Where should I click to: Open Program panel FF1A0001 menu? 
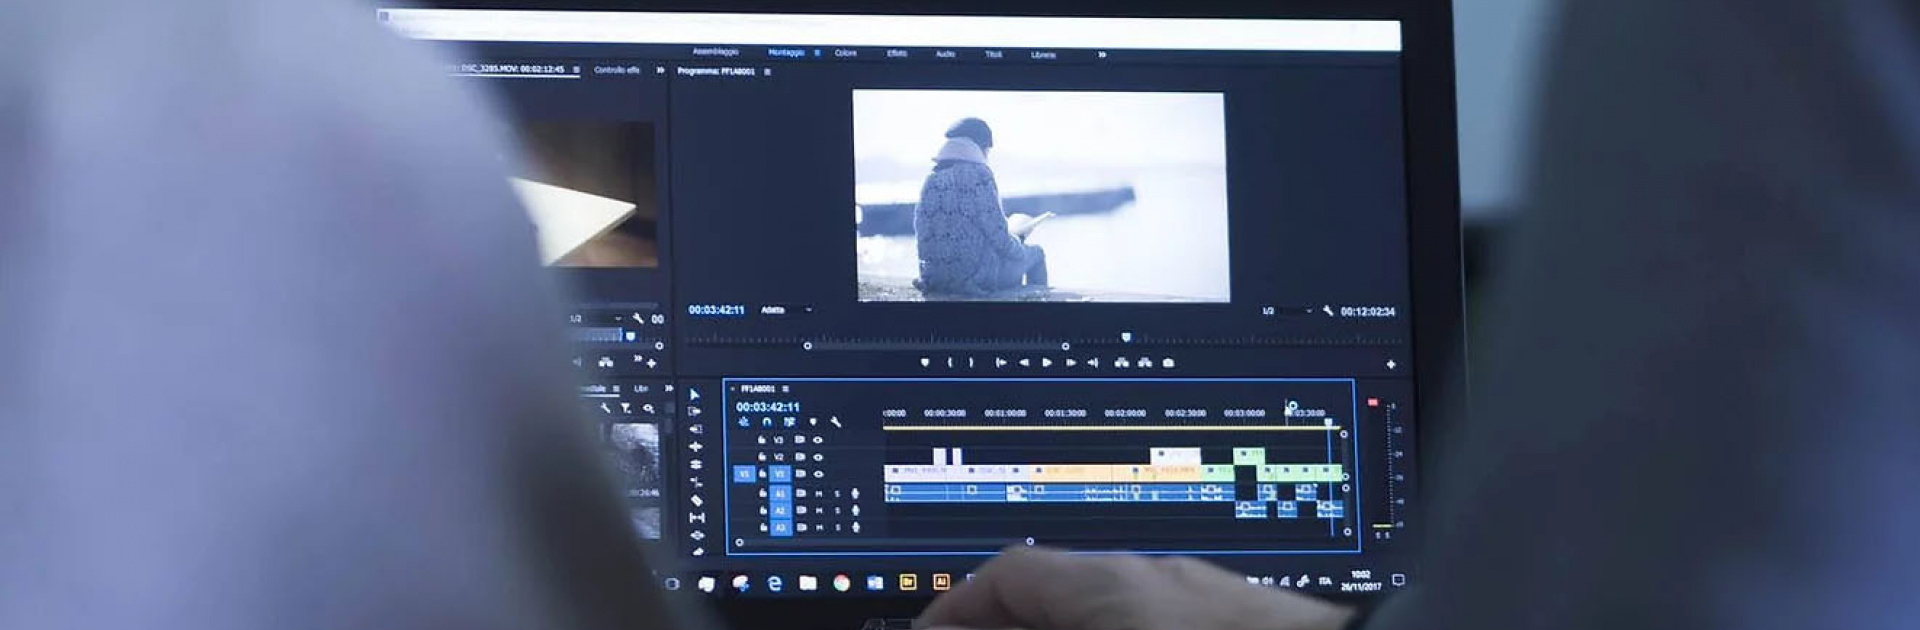(x=767, y=71)
